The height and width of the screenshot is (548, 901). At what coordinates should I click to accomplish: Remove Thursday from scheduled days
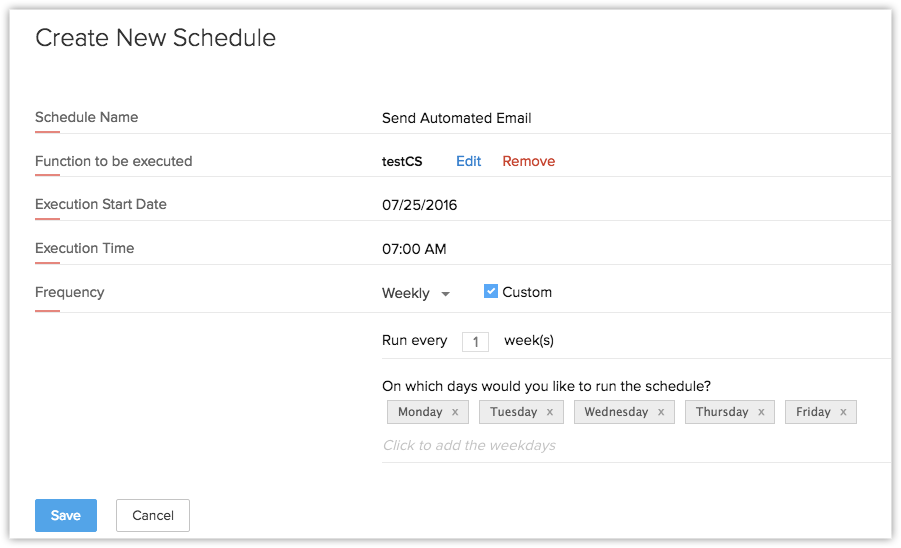point(761,412)
